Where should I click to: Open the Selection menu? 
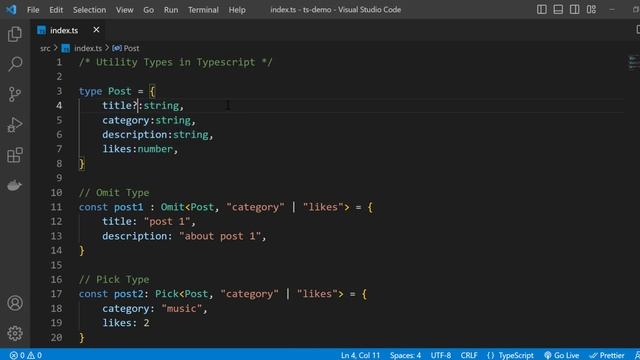[x=89, y=10]
